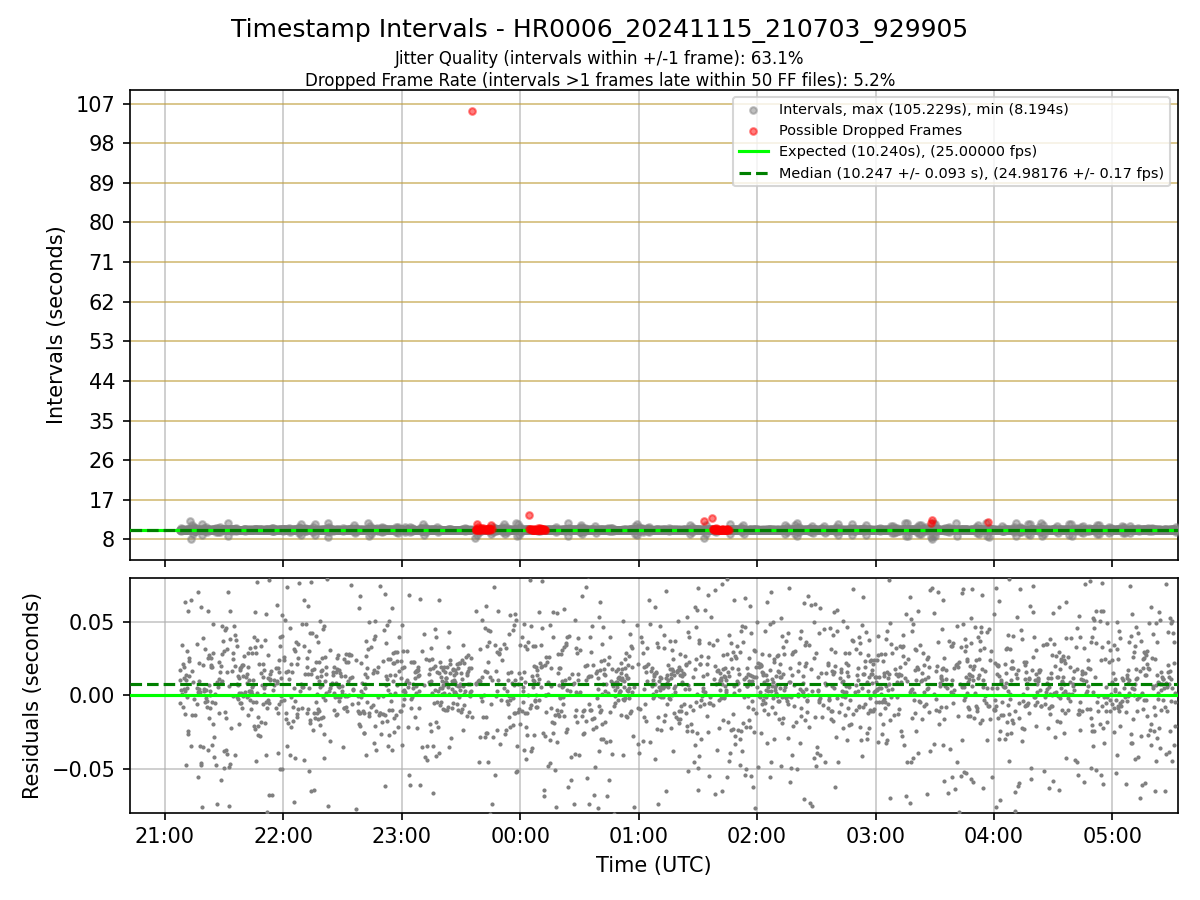Click y-axis tick label "89"

click(x=103, y=183)
